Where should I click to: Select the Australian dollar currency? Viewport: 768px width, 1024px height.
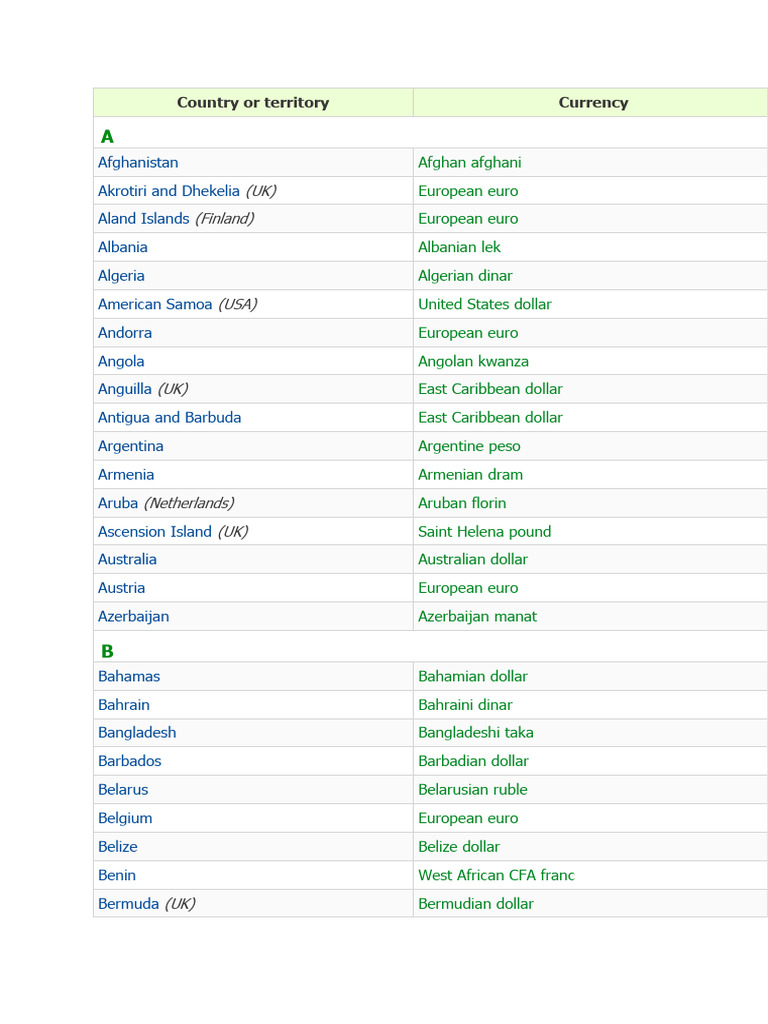(473, 560)
